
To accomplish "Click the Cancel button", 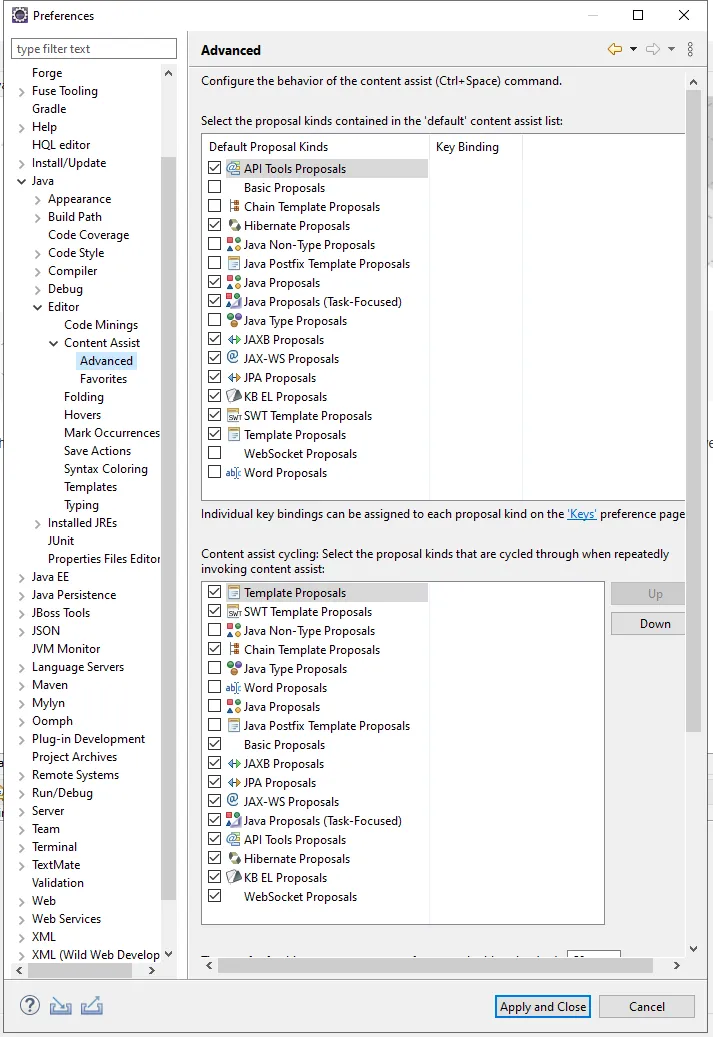I will pyautogui.click(x=647, y=1007).
